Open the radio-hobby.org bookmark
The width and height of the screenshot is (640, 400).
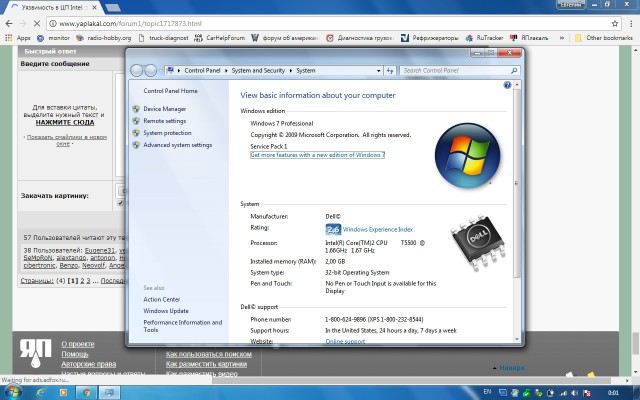pos(104,38)
